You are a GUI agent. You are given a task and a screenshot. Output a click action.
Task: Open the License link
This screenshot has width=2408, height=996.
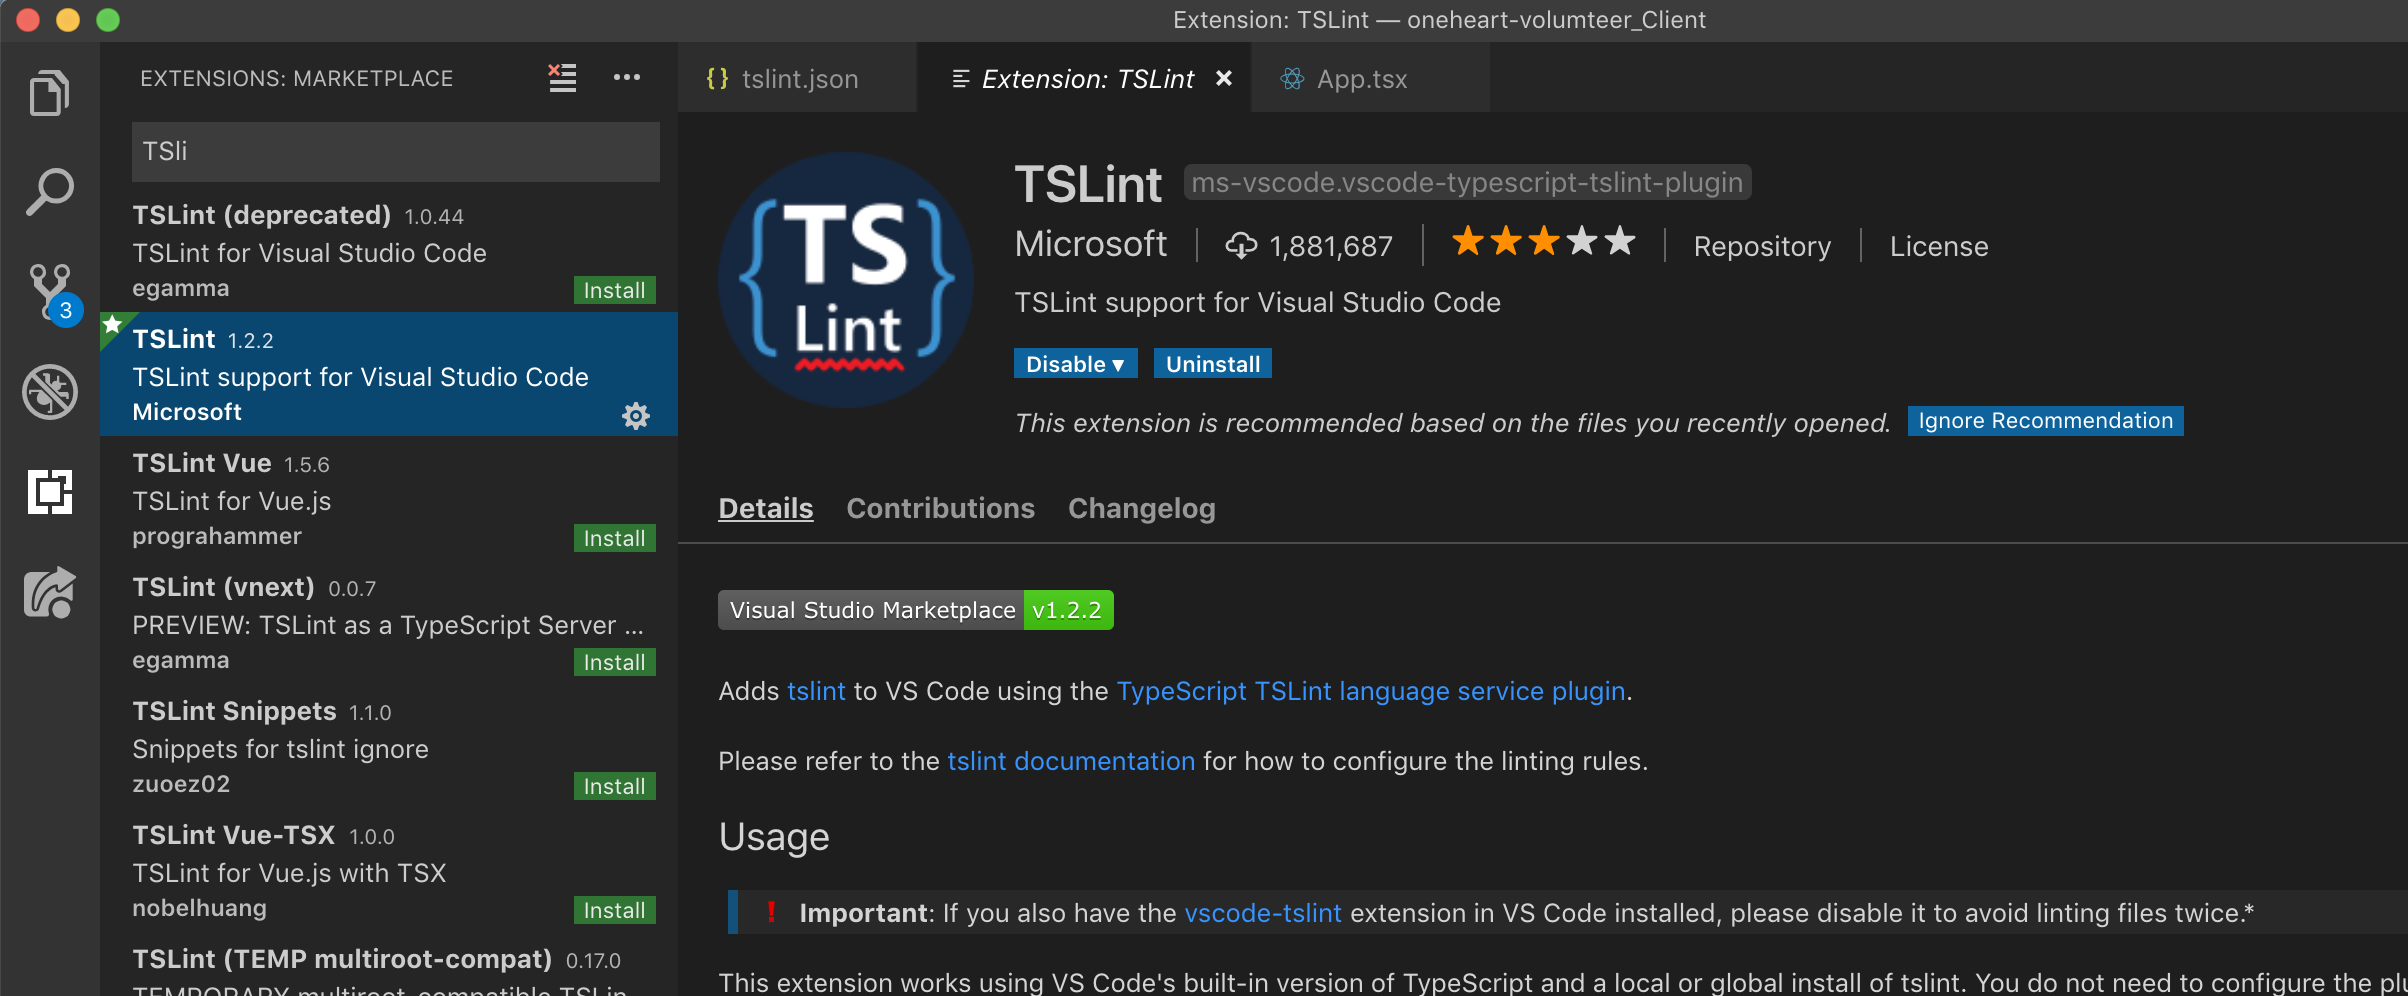click(x=1939, y=246)
